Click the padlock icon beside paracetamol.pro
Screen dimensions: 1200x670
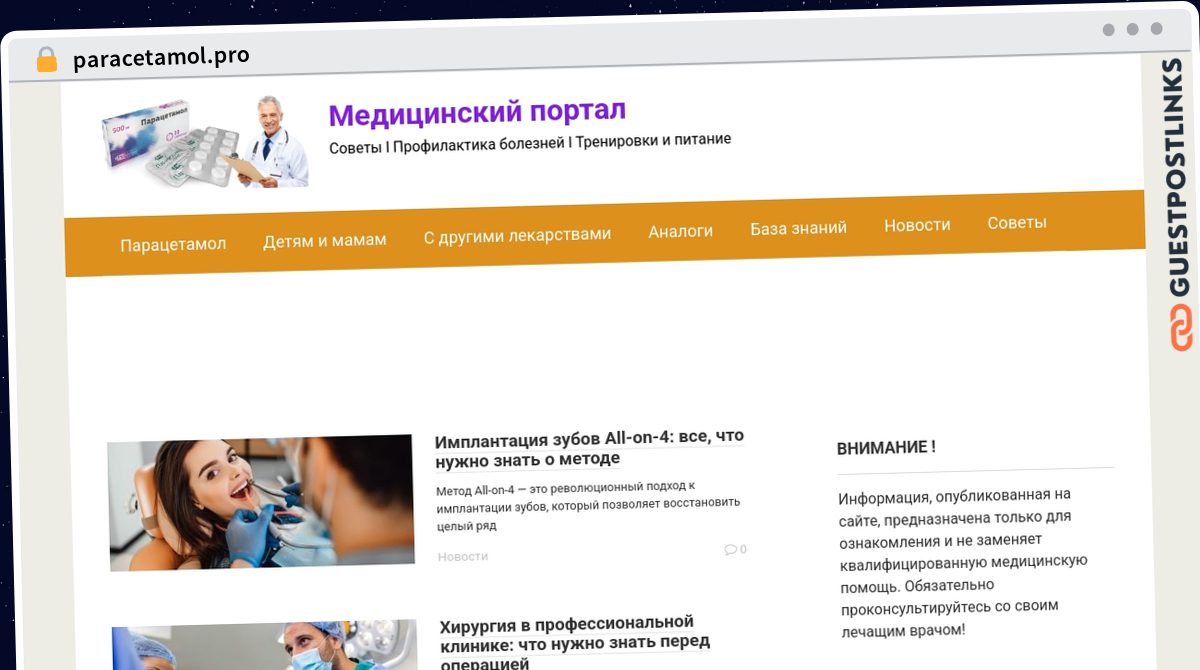(x=46, y=60)
